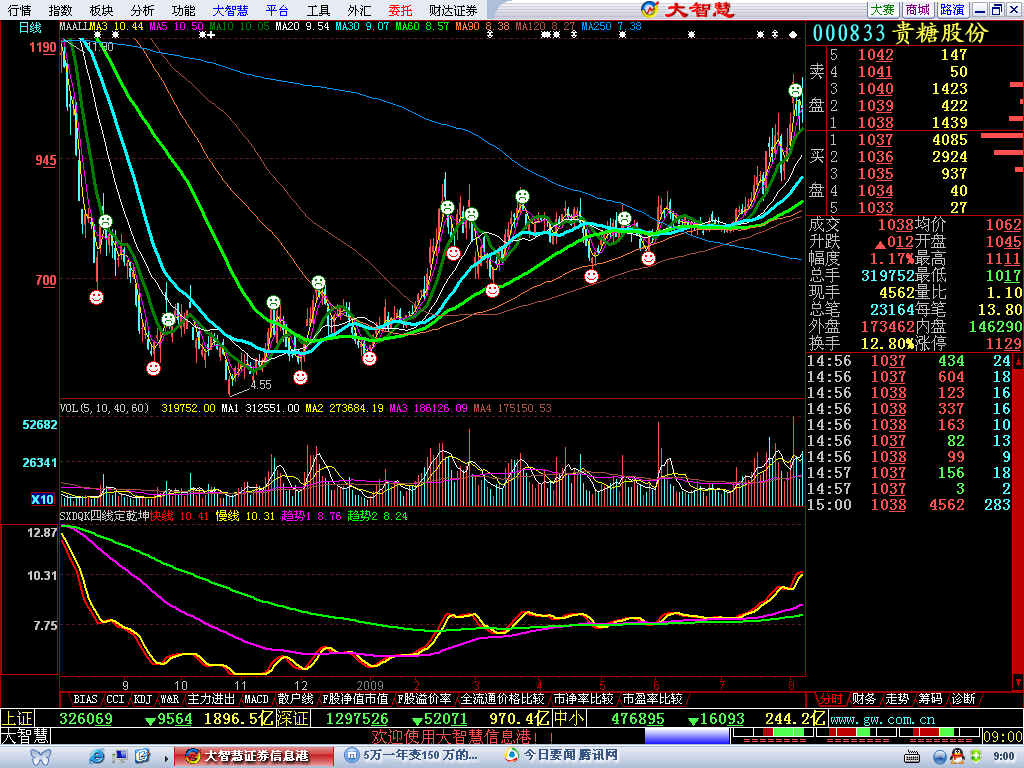Click the diamond info marker above the chart
Viewport: 1024px width, 768px height.
pyautogui.click(x=793, y=35)
